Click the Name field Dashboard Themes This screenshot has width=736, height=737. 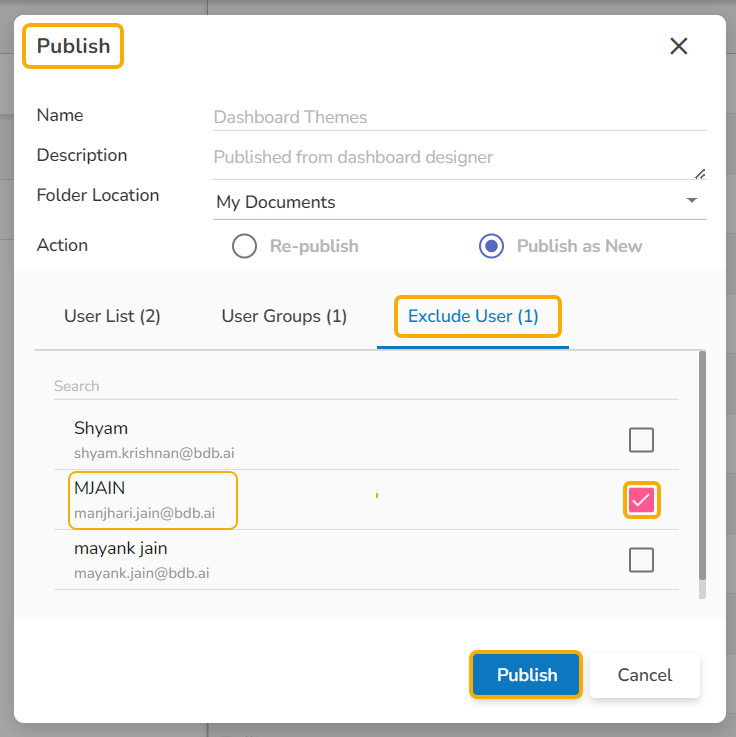[x=460, y=117]
